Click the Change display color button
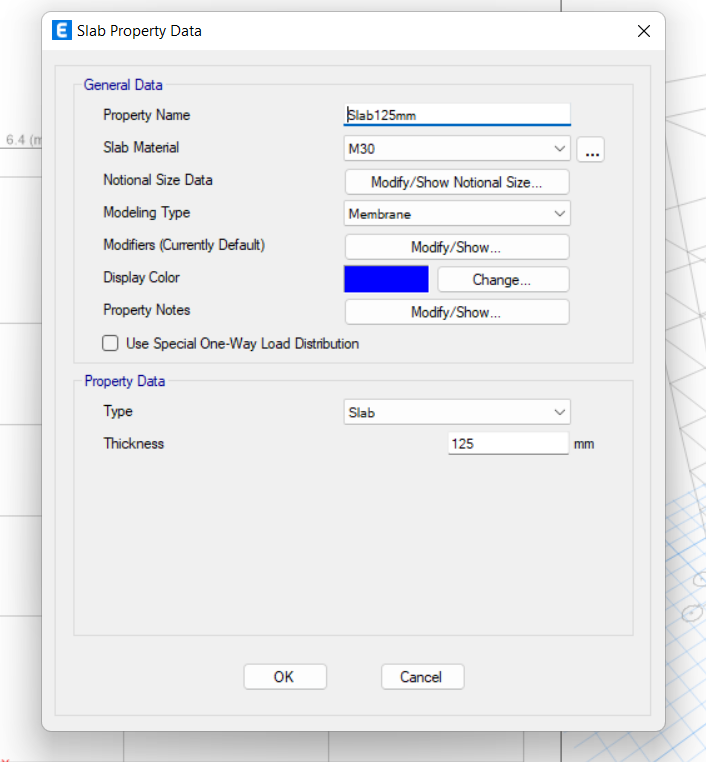 tap(503, 279)
